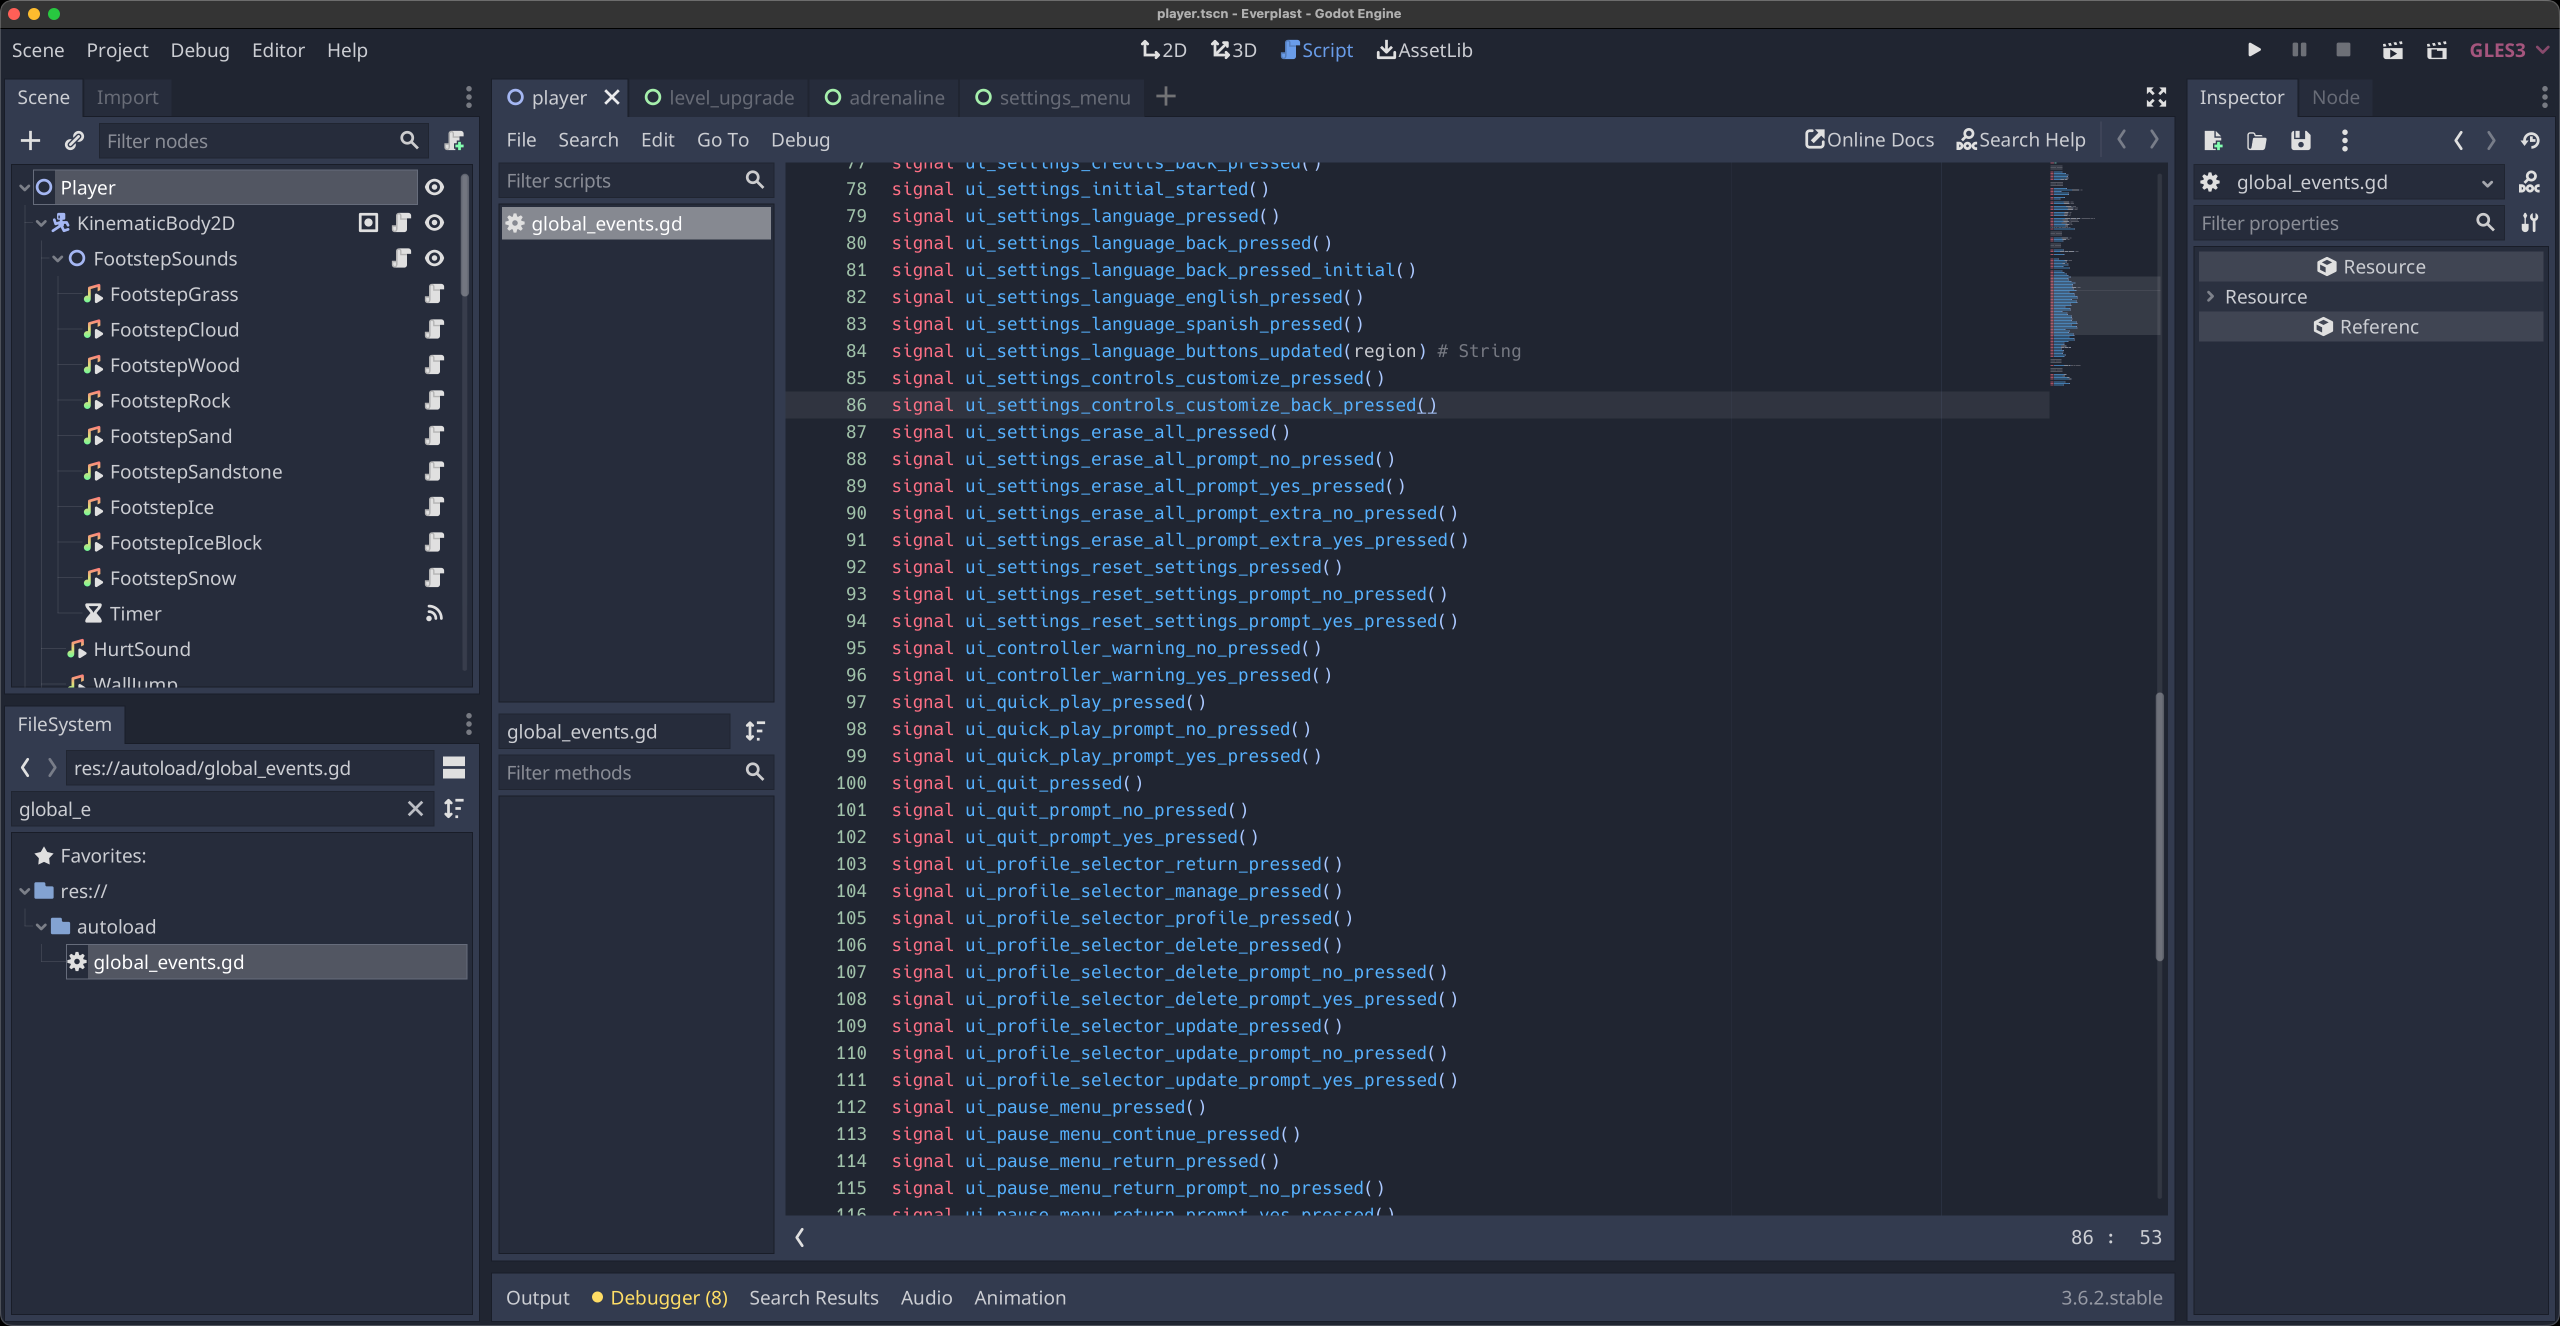
Task: Open the script attached to KinematicBody2D
Action: (x=401, y=223)
